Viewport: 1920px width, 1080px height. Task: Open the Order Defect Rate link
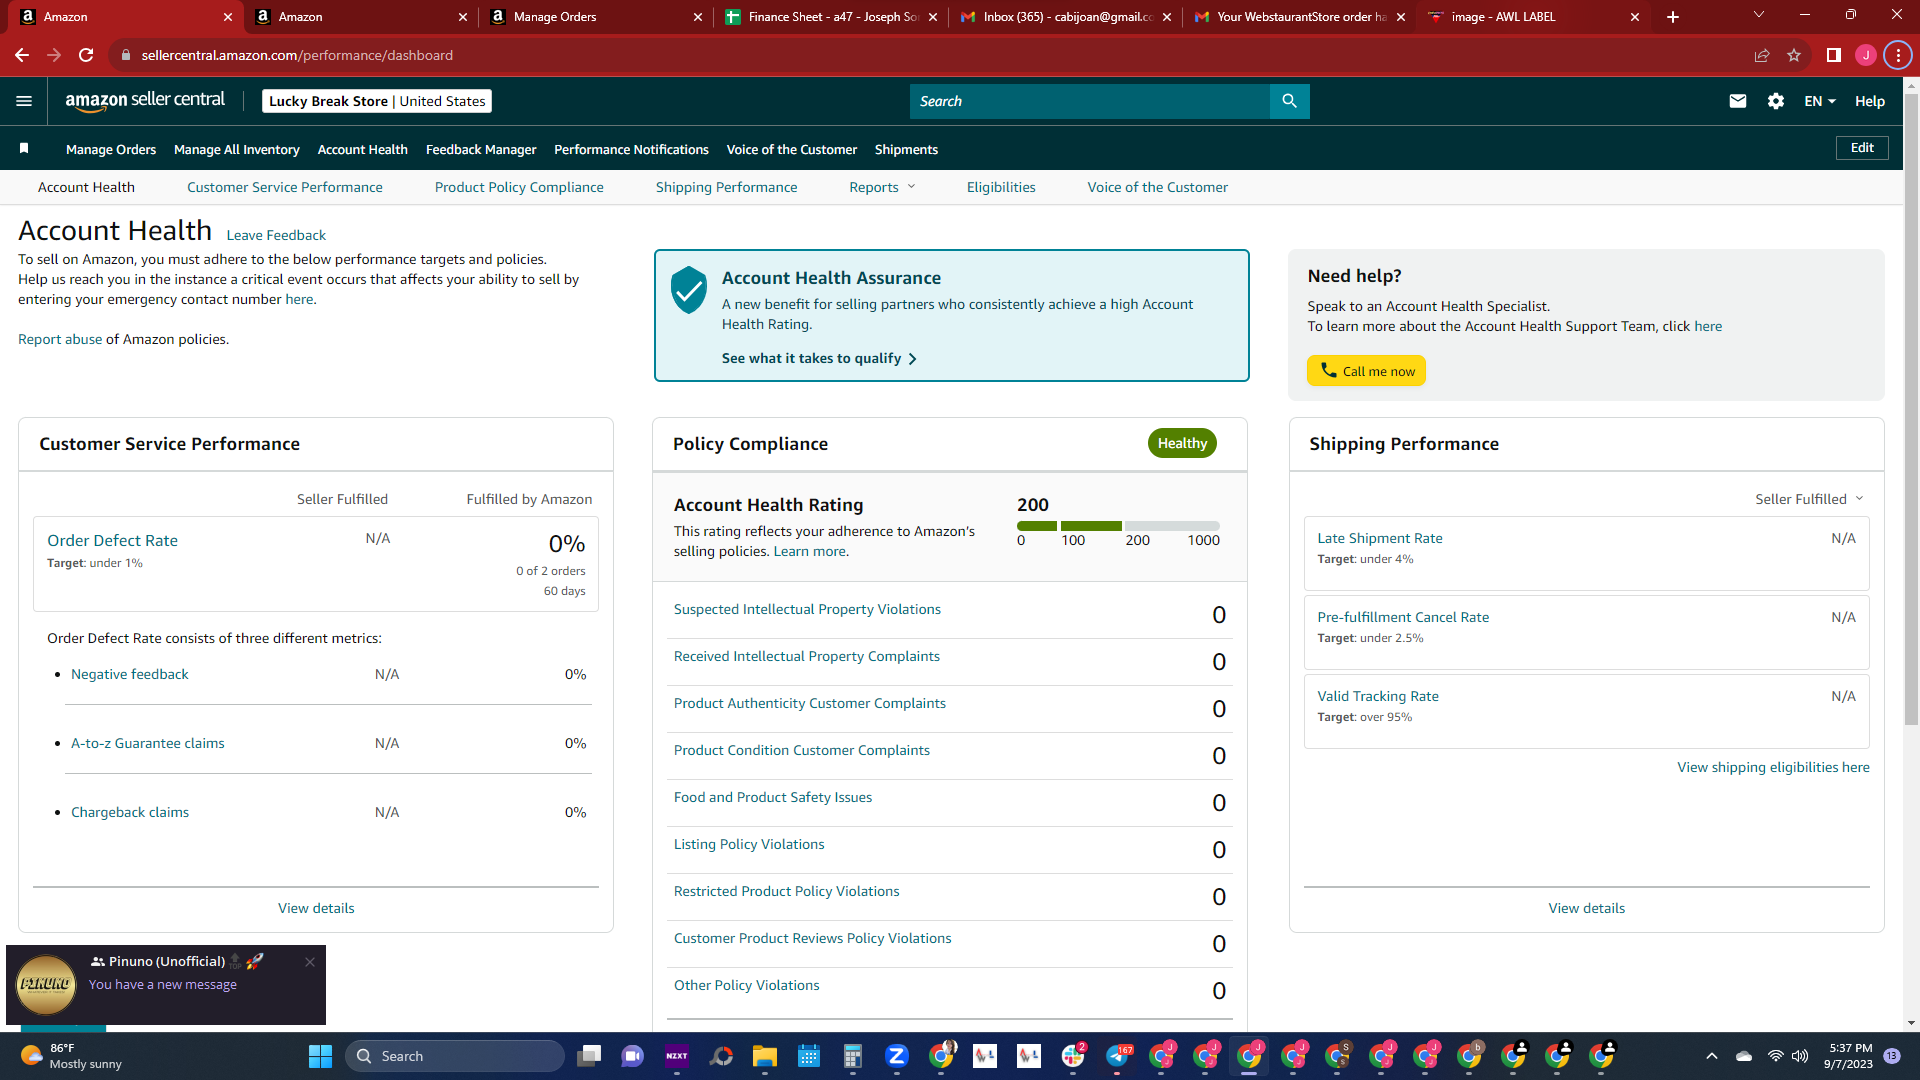(x=112, y=540)
